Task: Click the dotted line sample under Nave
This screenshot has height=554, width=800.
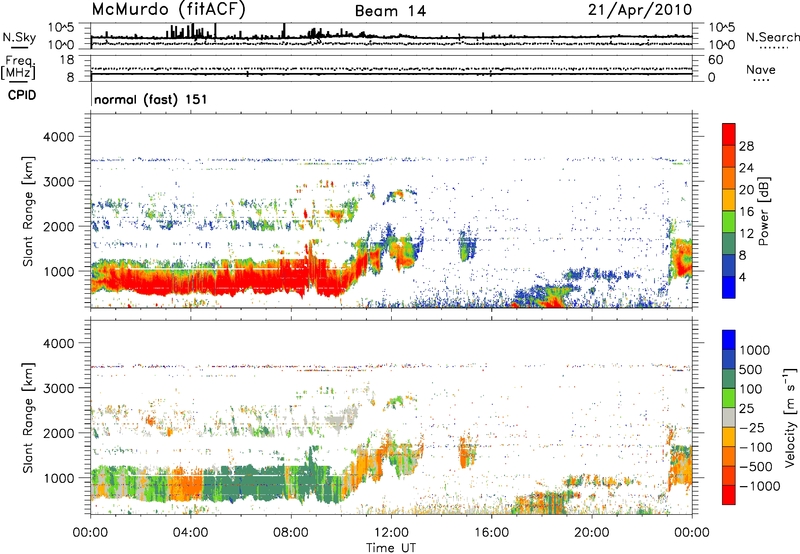Action: [x=761, y=80]
